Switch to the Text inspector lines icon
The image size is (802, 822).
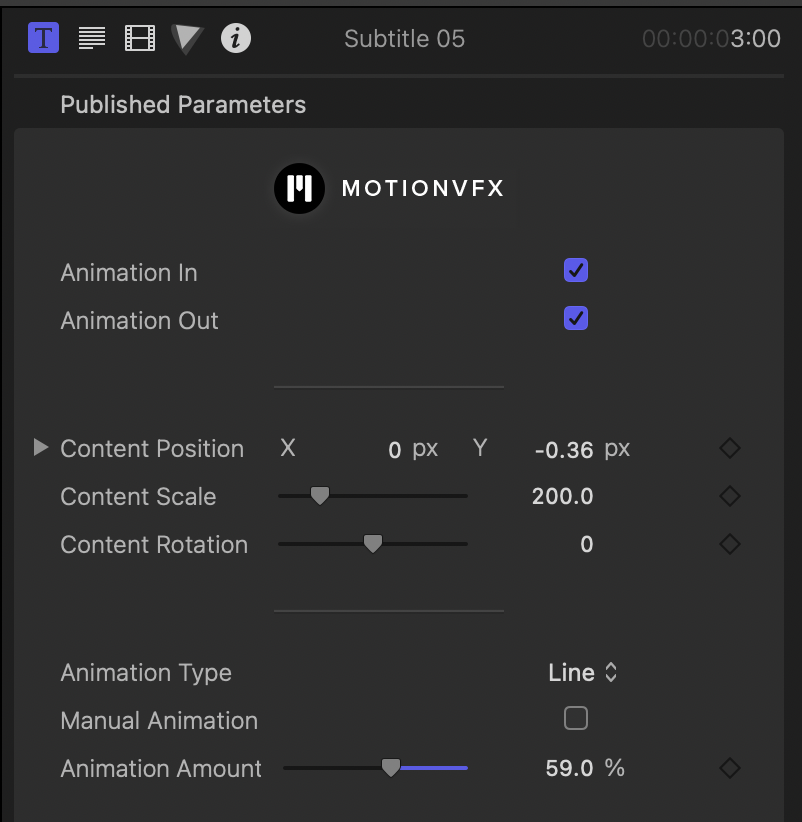[x=92, y=38]
